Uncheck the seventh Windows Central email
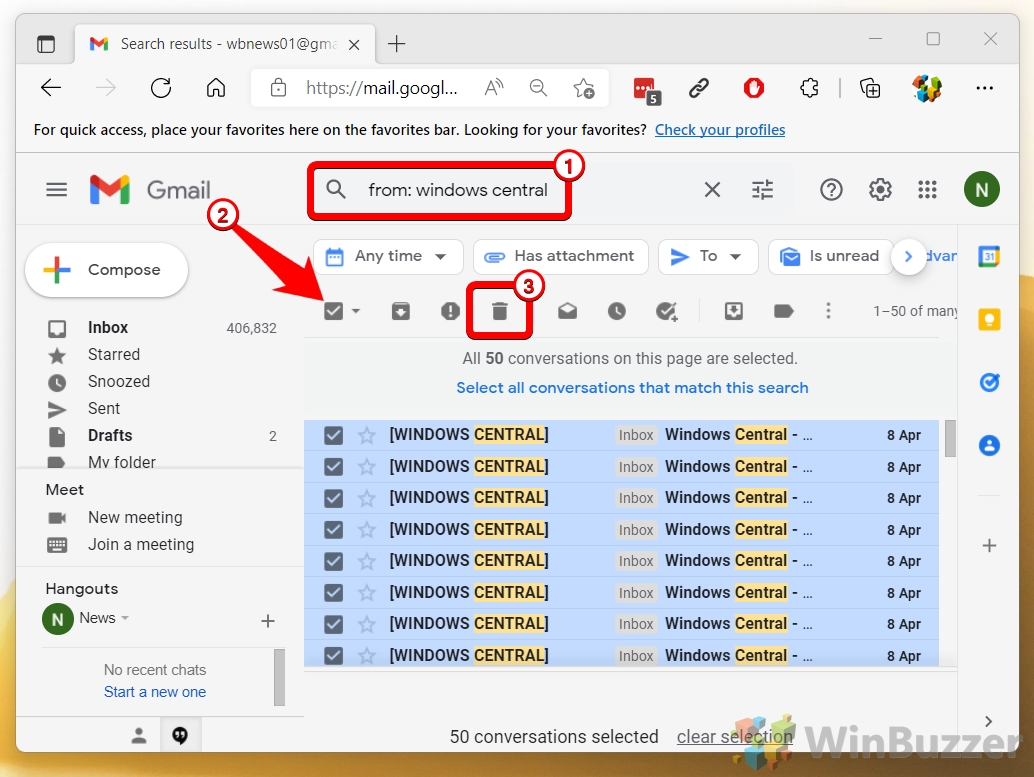 tap(334, 624)
